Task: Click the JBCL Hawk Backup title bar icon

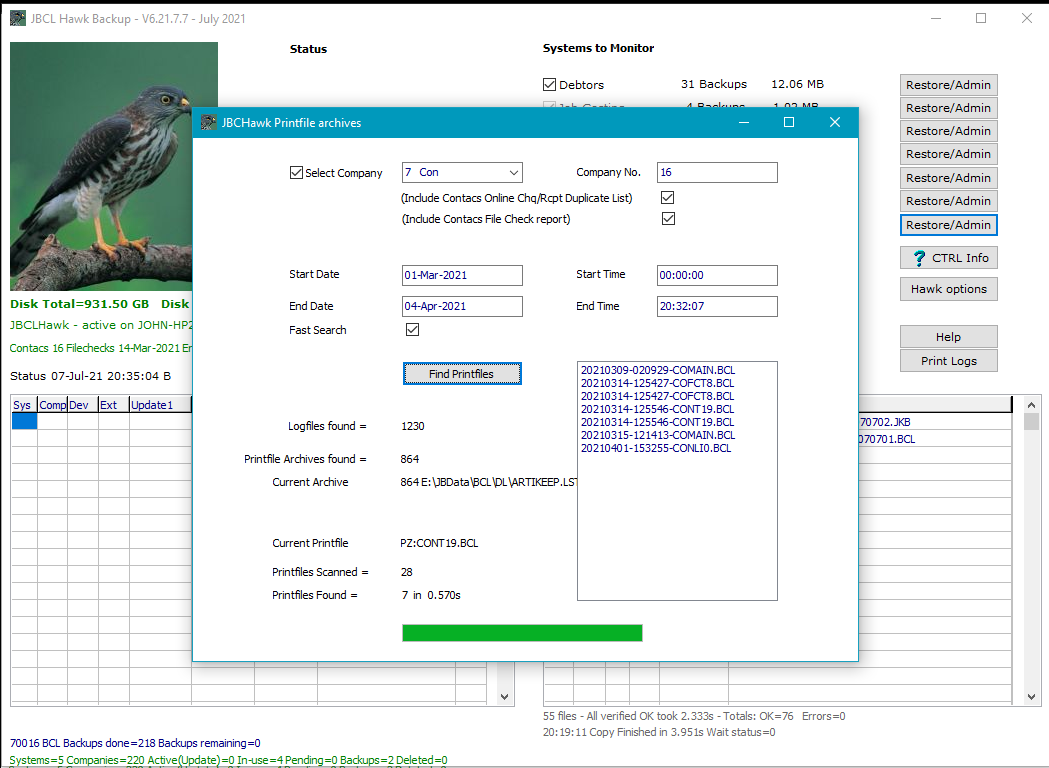Action: click(17, 18)
